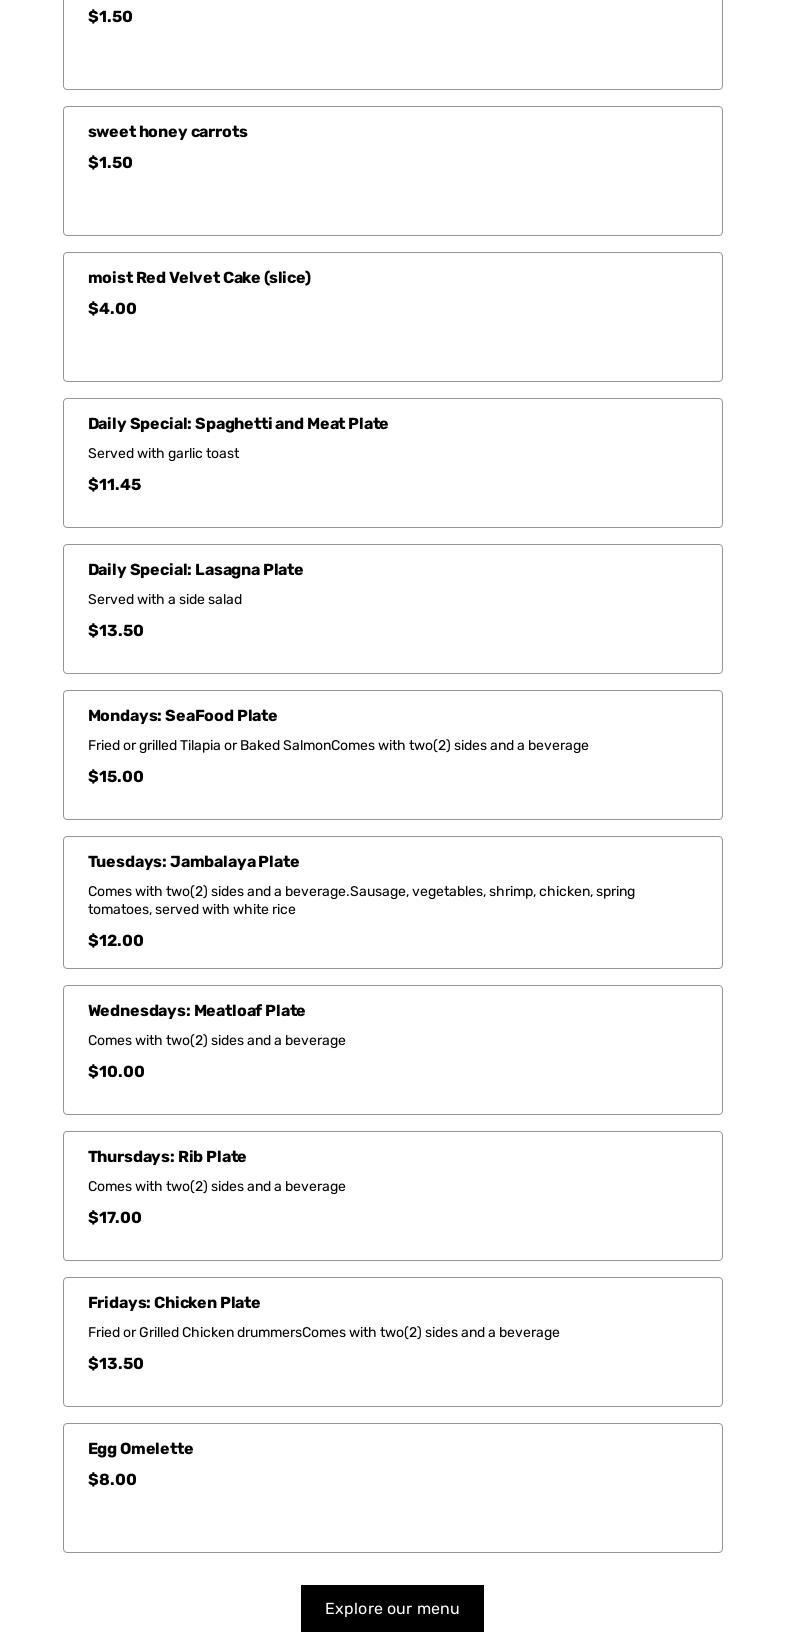Select the Fridays Chicken Plate item
The width and height of the screenshot is (785, 1632).
392,1342
